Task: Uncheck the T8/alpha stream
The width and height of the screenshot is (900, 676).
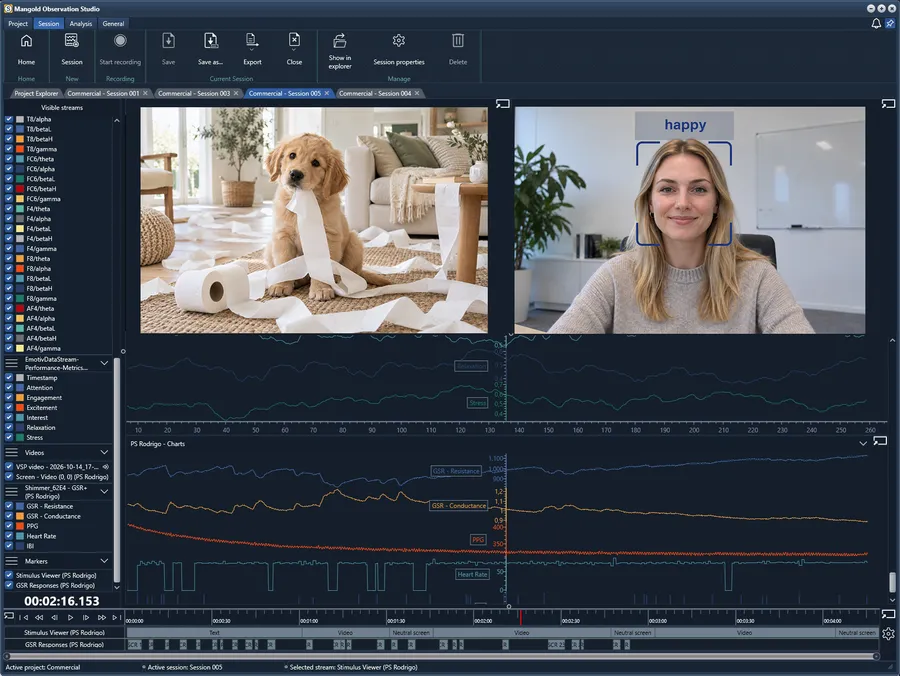Action: [9, 119]
